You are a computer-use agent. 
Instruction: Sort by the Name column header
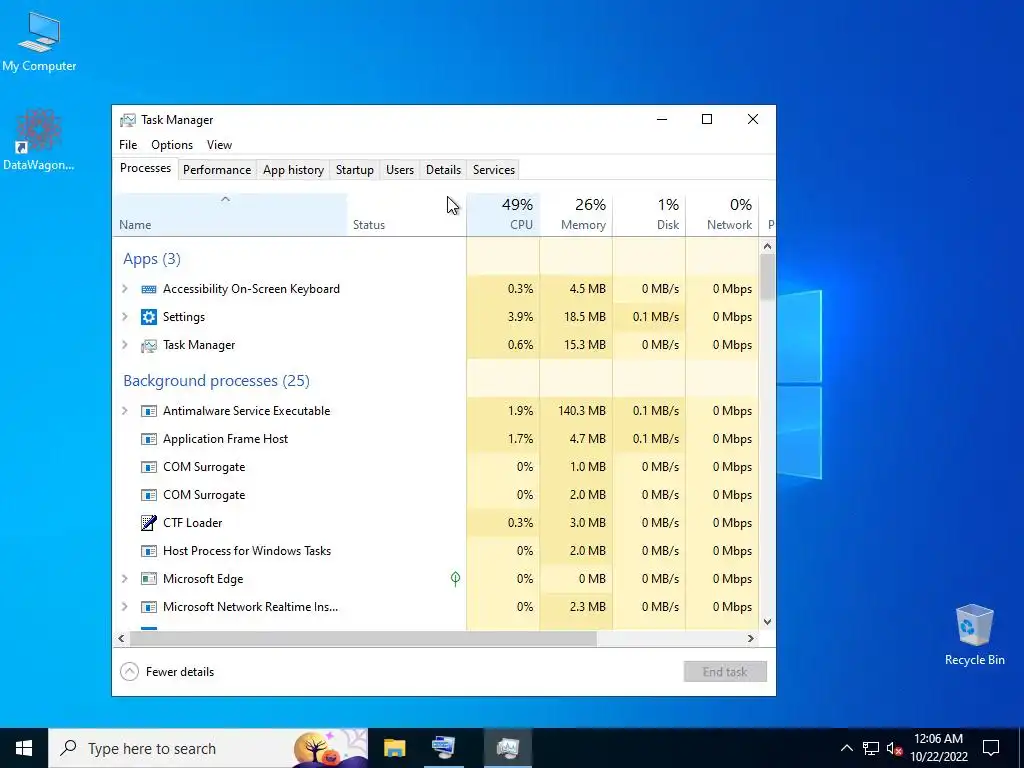point(230,215)
